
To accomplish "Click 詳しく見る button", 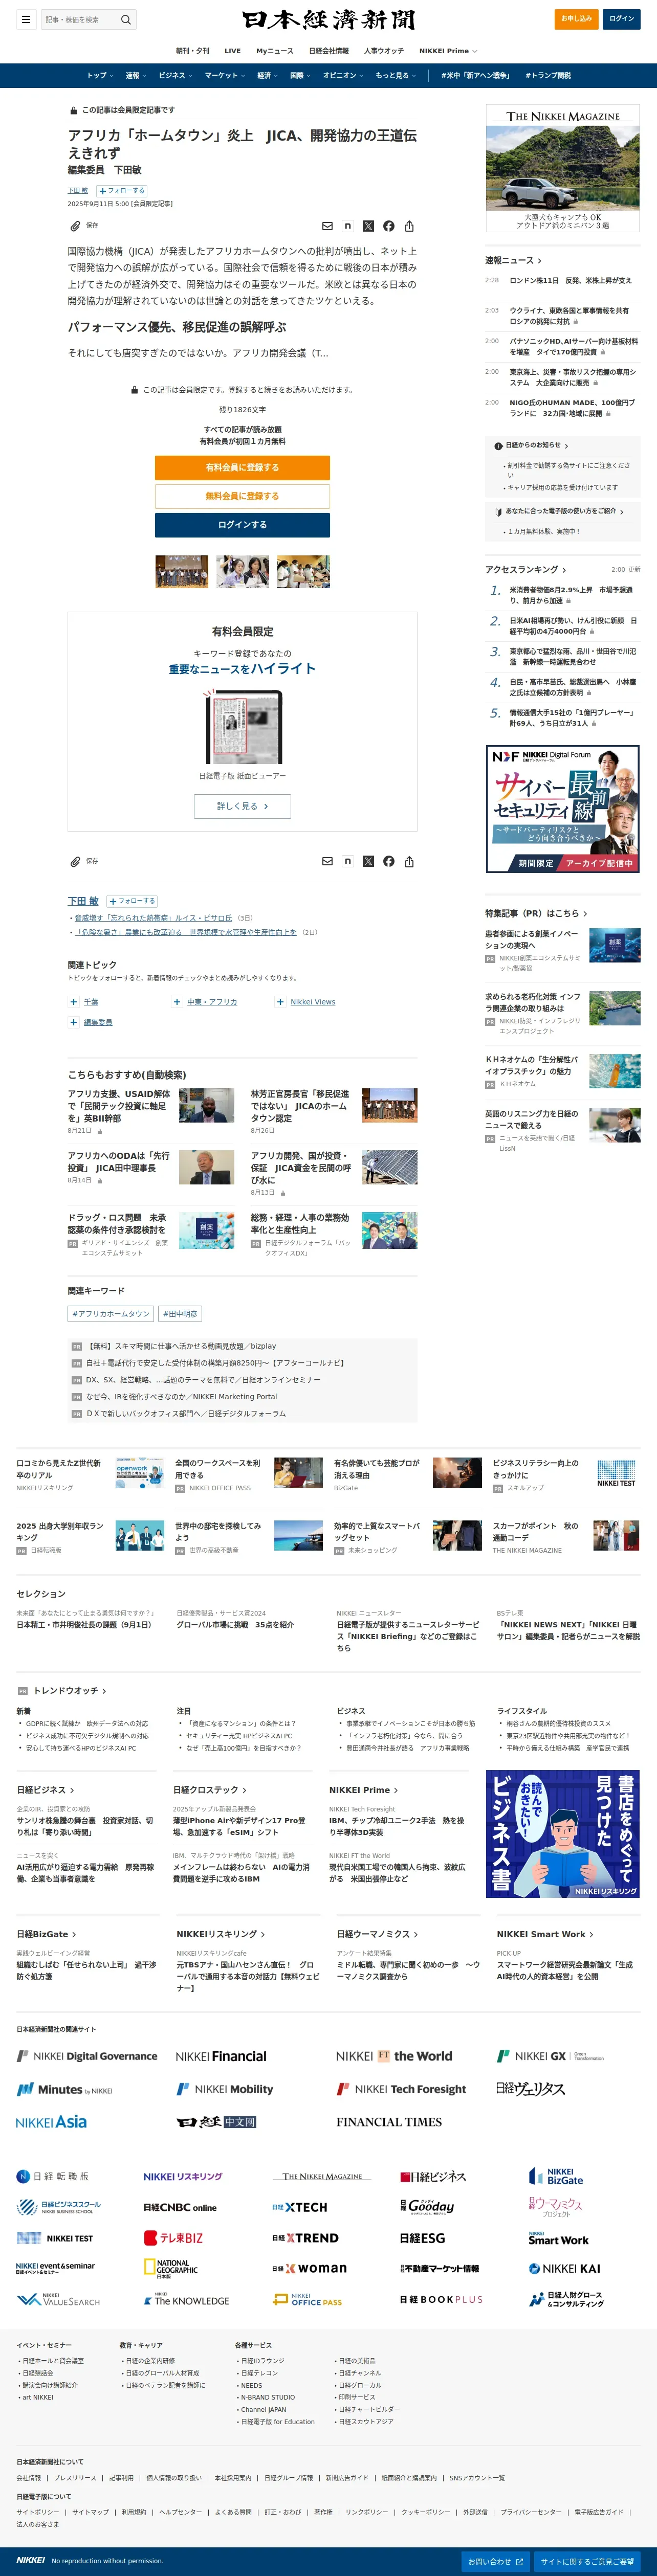I will coord(242,806).
